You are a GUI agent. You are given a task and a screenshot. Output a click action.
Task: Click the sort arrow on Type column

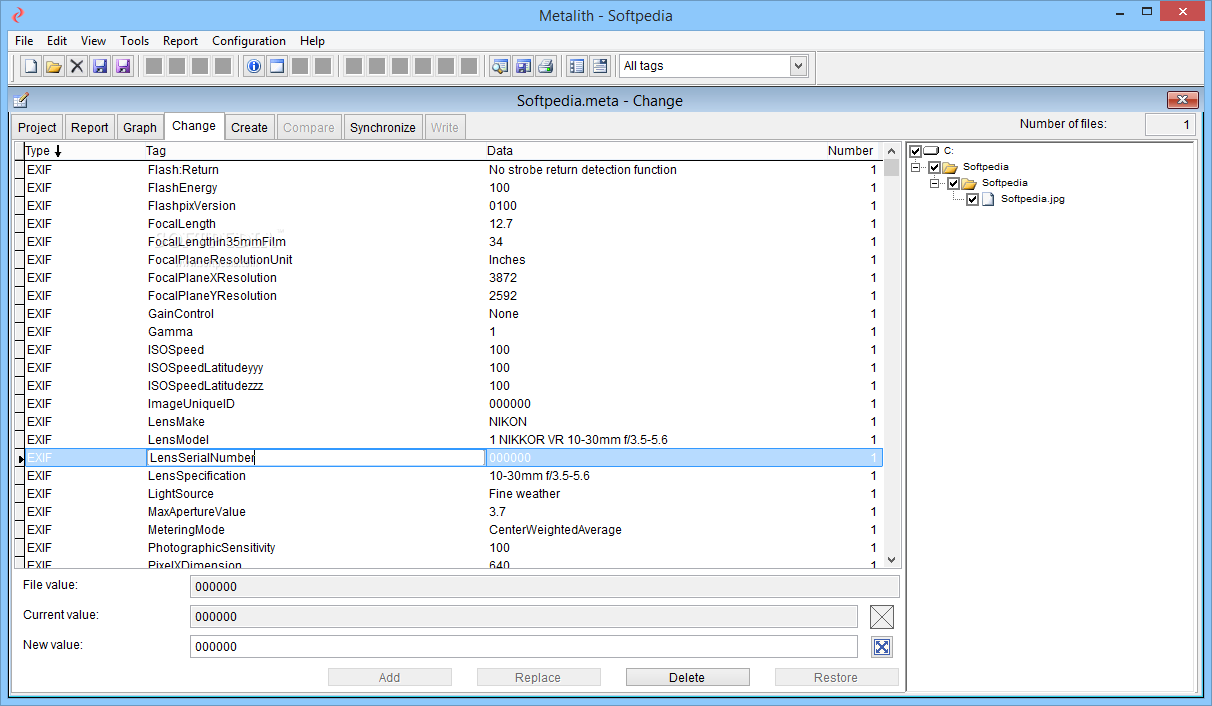(58, 151)
